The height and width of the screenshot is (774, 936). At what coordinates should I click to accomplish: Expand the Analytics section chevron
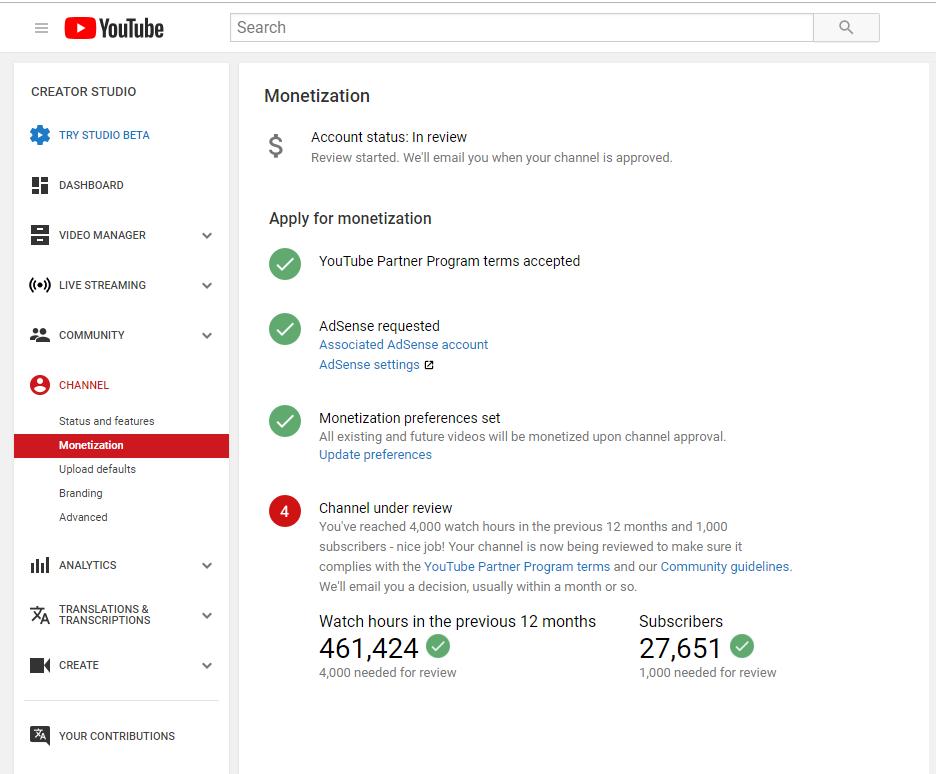(x=207, y=565)
